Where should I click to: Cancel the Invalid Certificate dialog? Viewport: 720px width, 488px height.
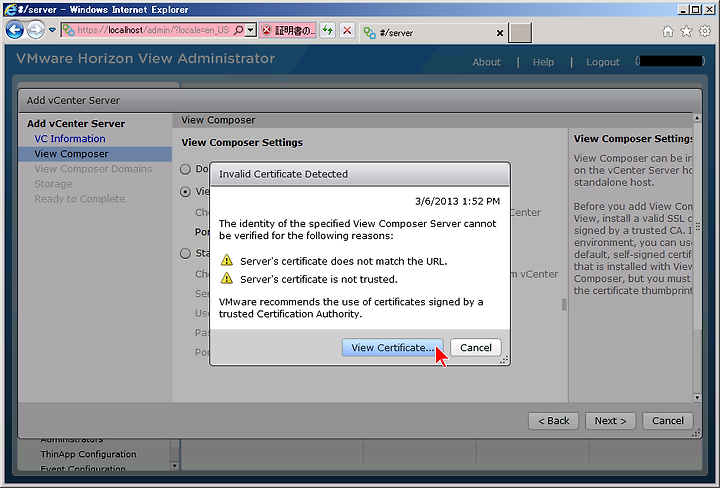[476, 348]
